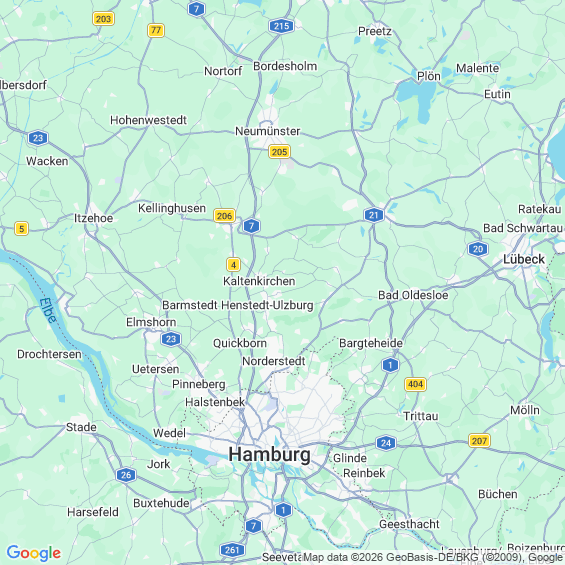
Task: Click the A 215 highway shield
Action: [281, 26]
